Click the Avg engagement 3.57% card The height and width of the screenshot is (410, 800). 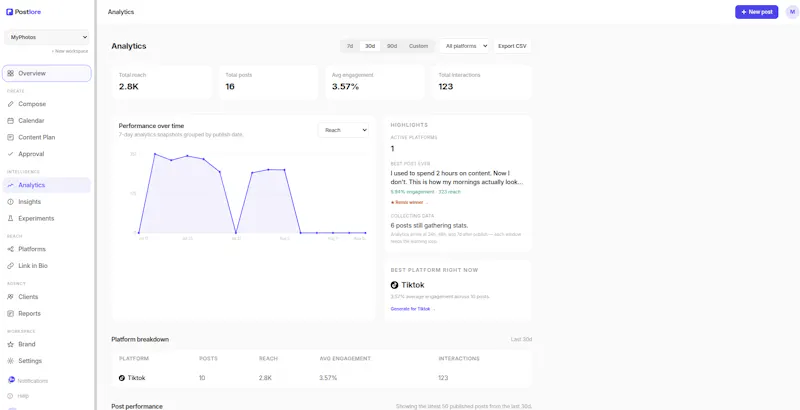pos(374,82)
